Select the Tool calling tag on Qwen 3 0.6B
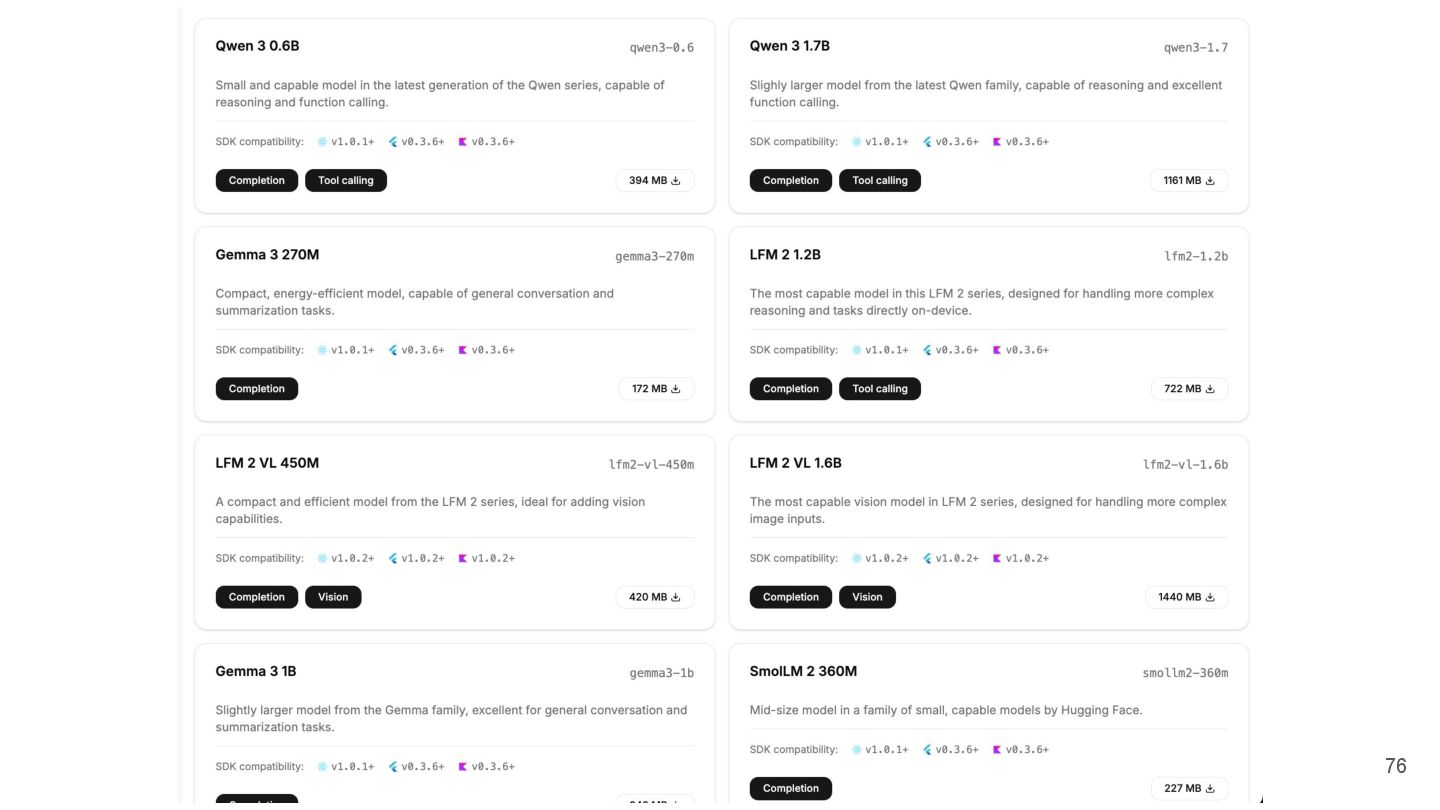 click(345, 181)
